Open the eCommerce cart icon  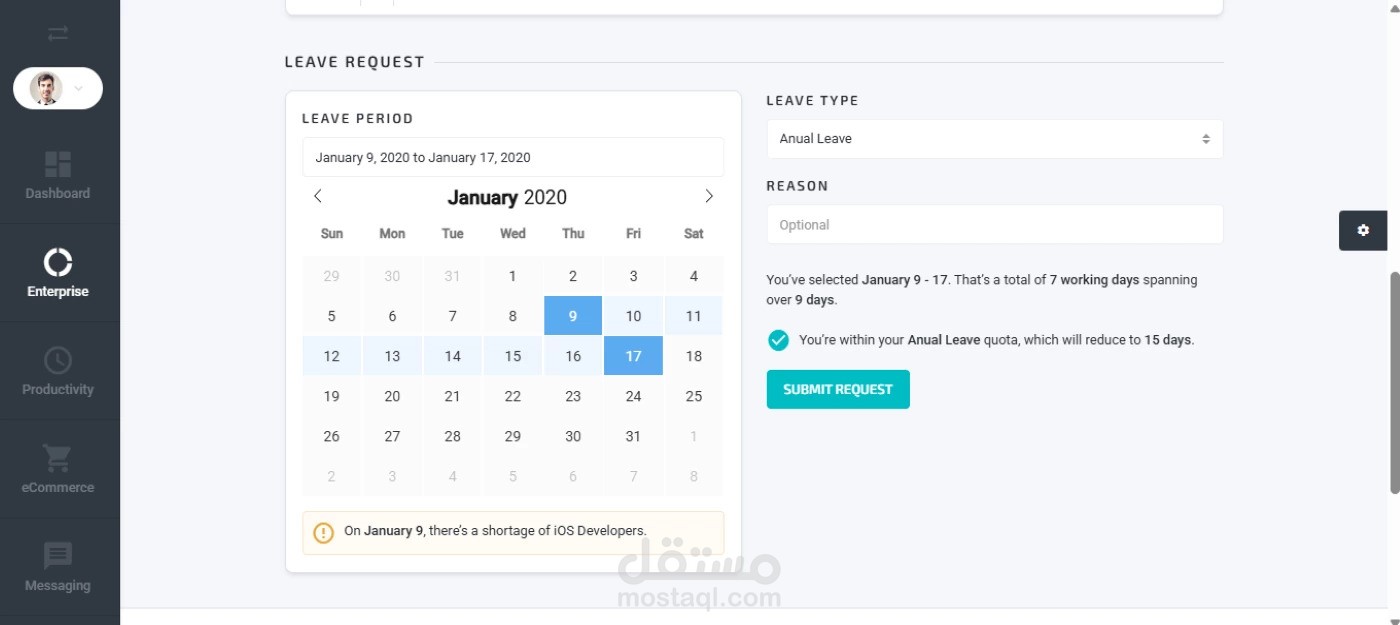coord(58,459)
